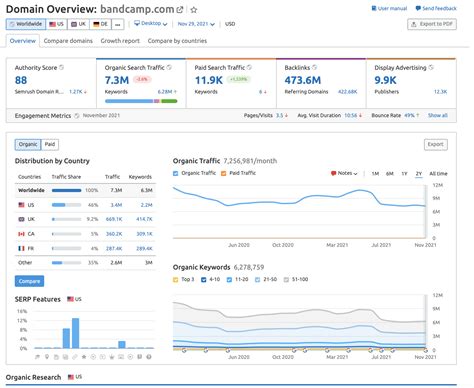Image resolution: width=474 pixels, height=388 pixels.
Task: Click the Engagement Metrics info icon
Action: tap(77, 116)
